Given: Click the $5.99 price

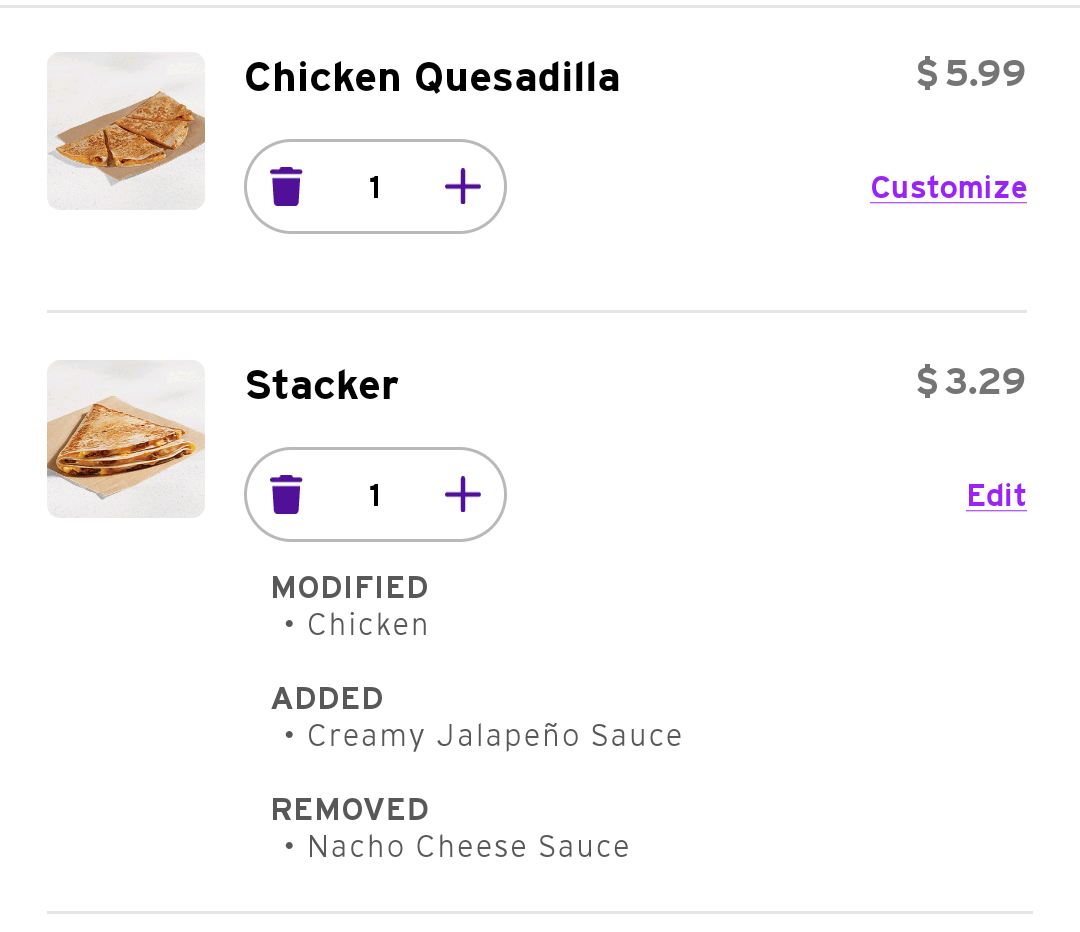Looking at the screenshot, I should pos(971,74).
